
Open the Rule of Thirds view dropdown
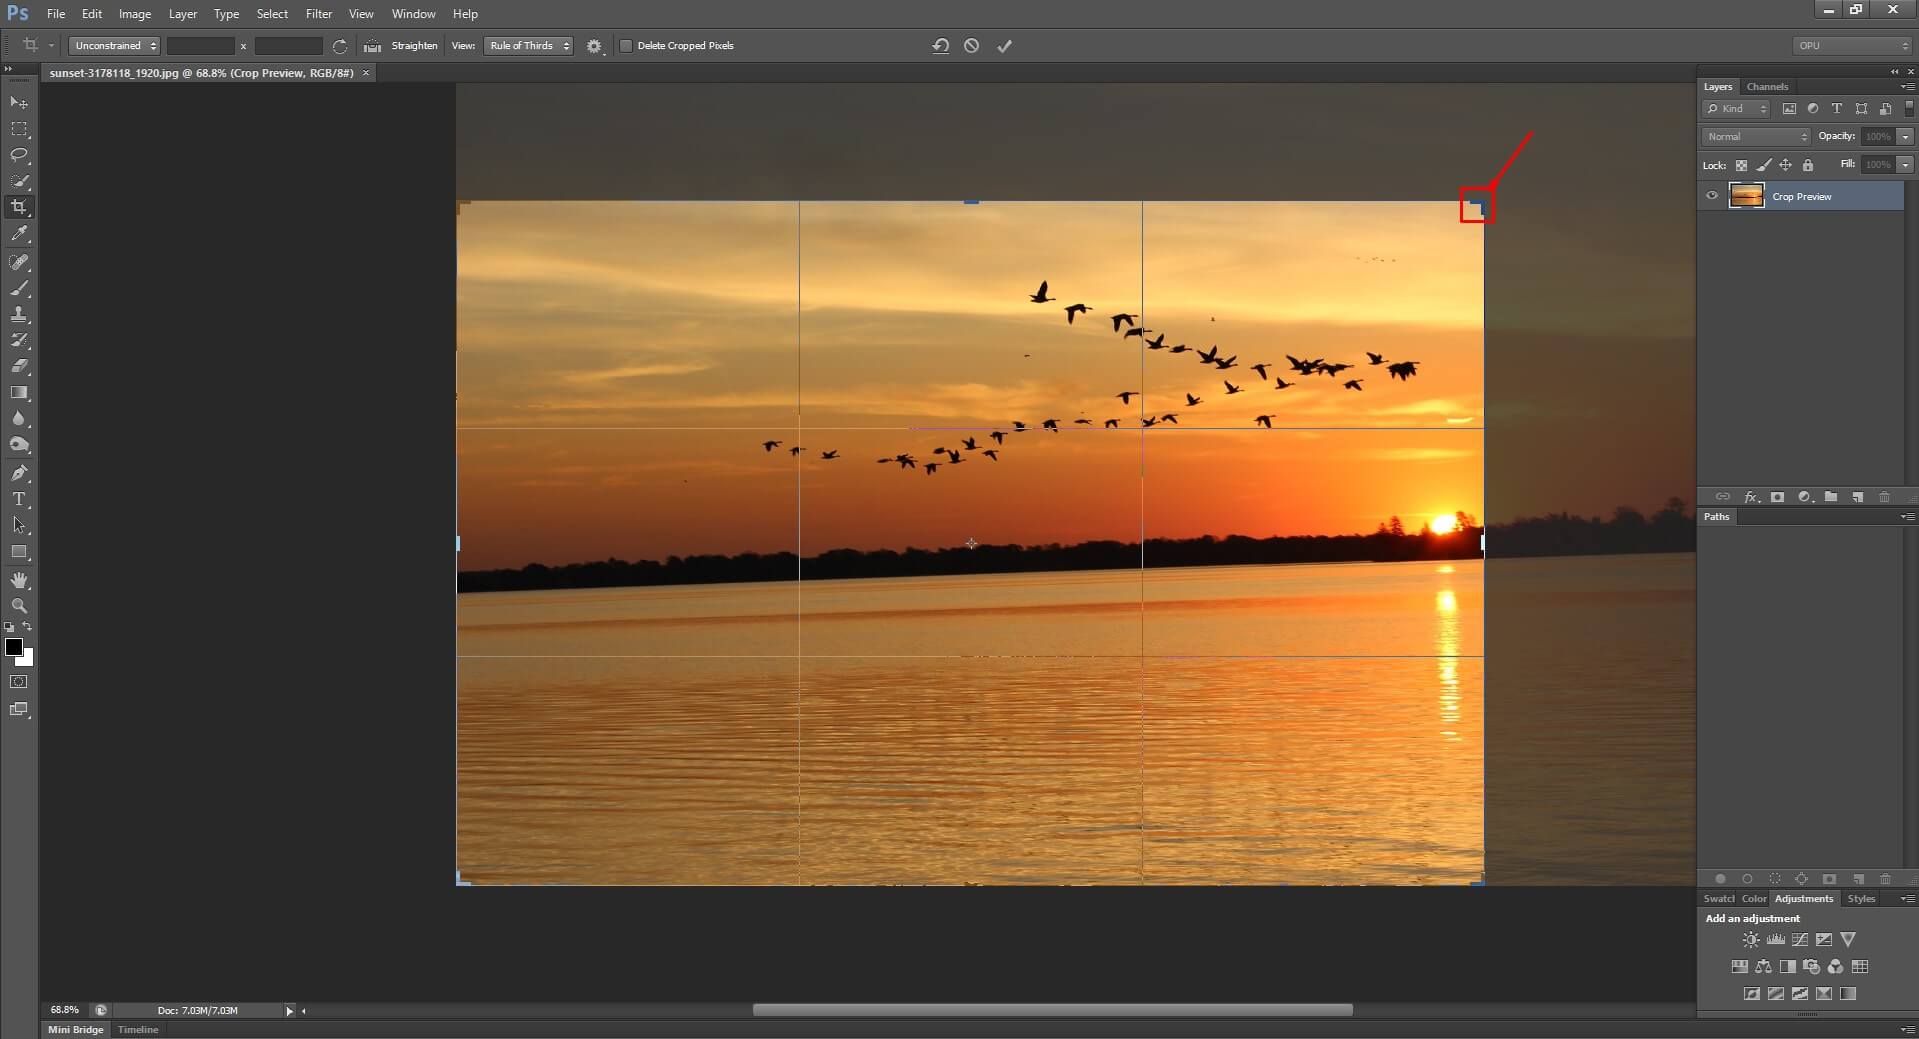coord(528,46)
